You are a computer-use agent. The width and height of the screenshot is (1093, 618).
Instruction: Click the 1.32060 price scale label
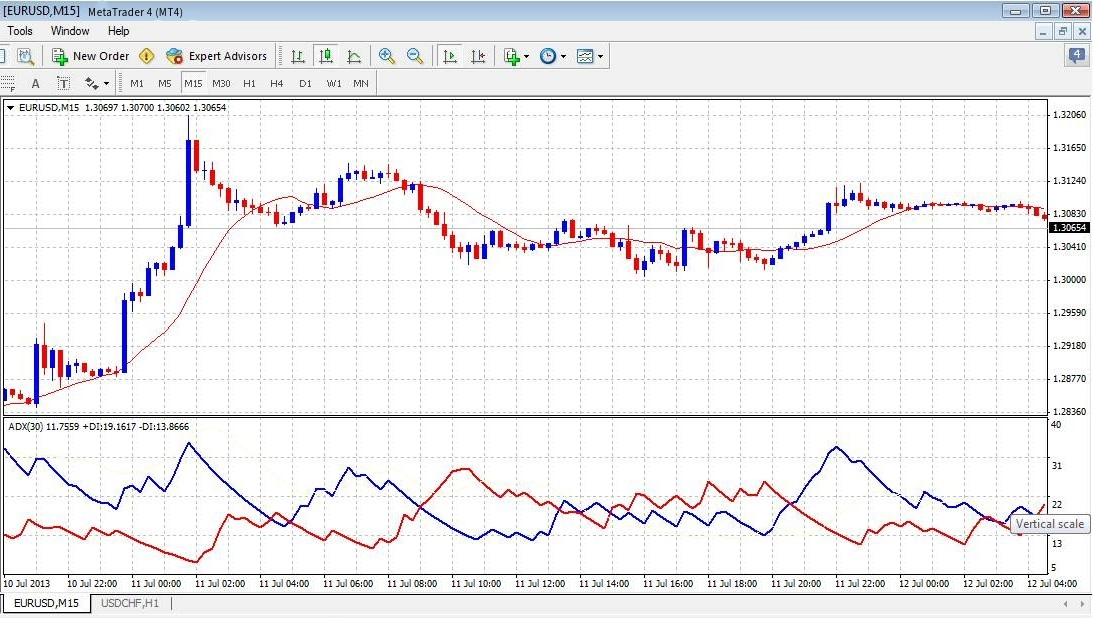tap(1069, 115)
